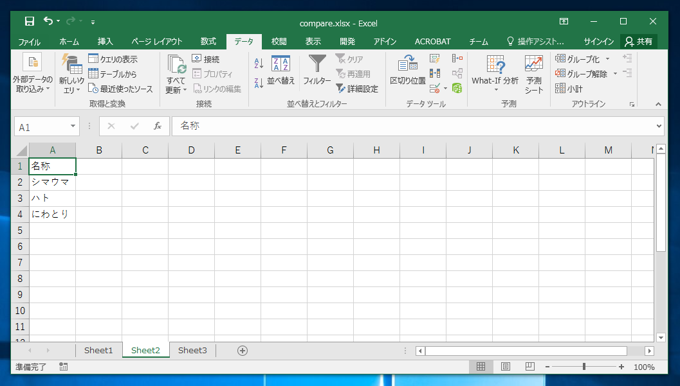
Task: Click the 共有 share button
Action: click(x=638, y=42)
